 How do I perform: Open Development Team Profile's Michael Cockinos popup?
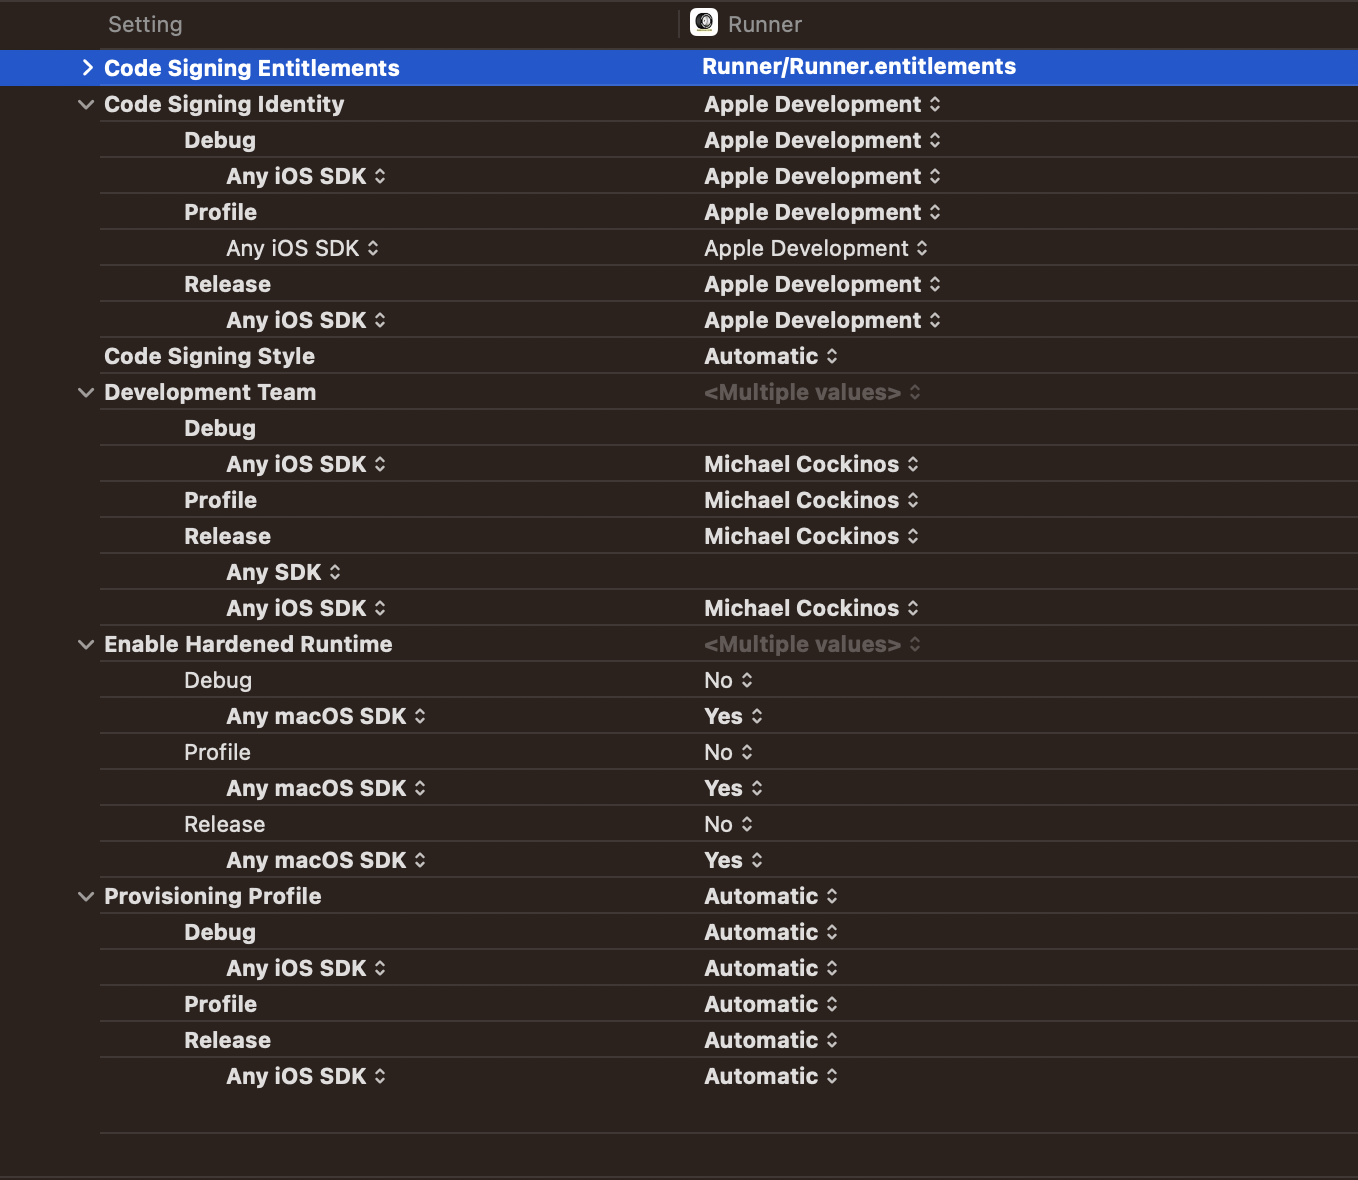point(810,500)
